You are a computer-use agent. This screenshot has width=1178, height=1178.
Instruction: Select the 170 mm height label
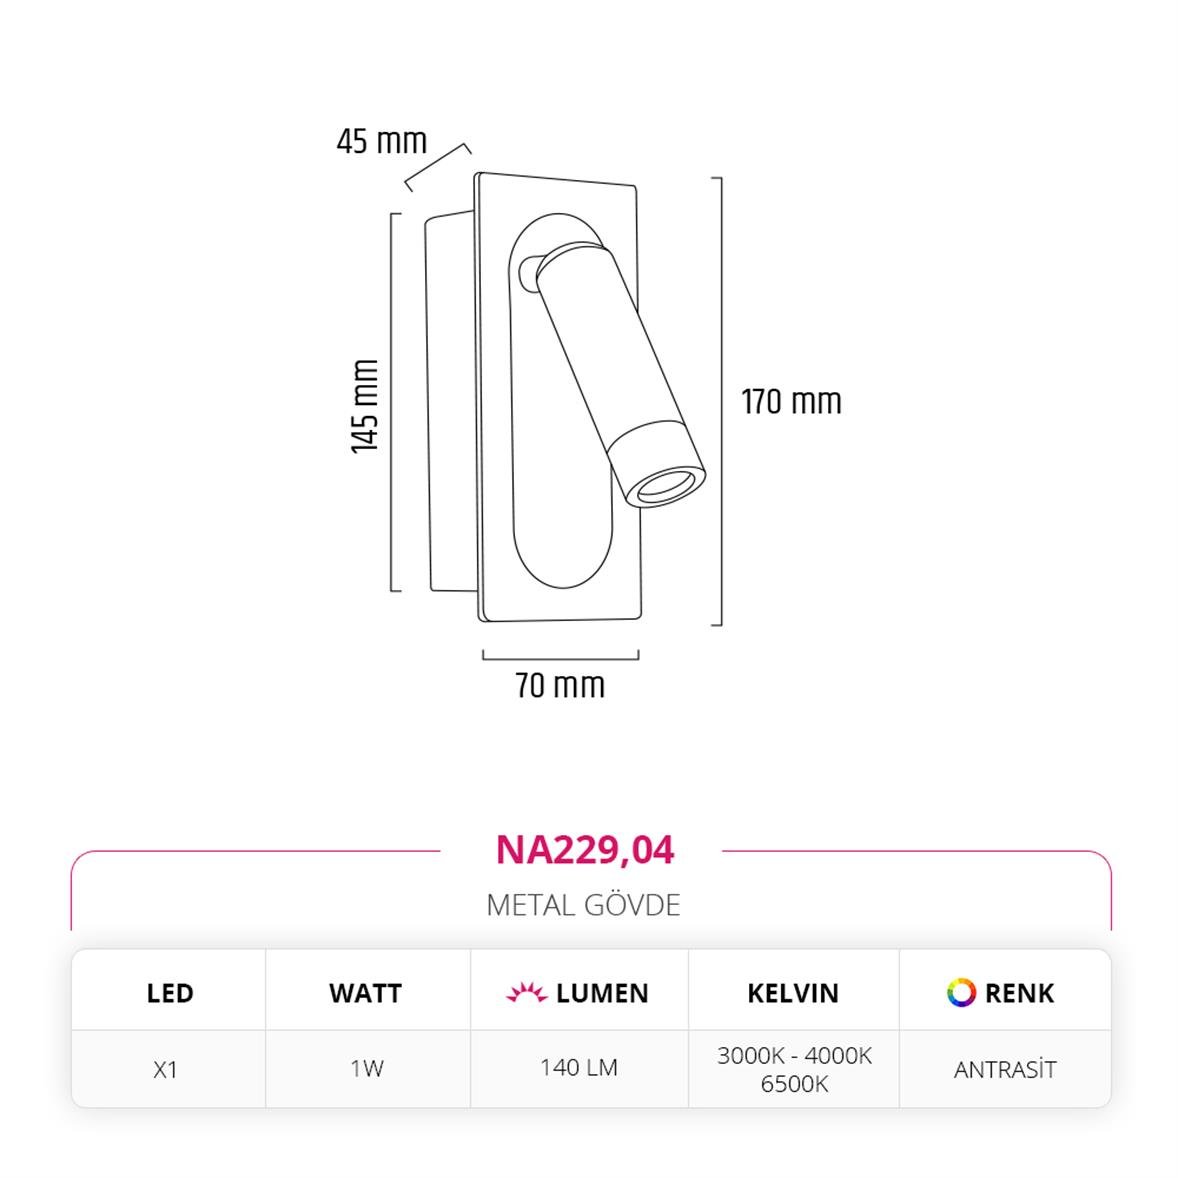coord(791,402)
